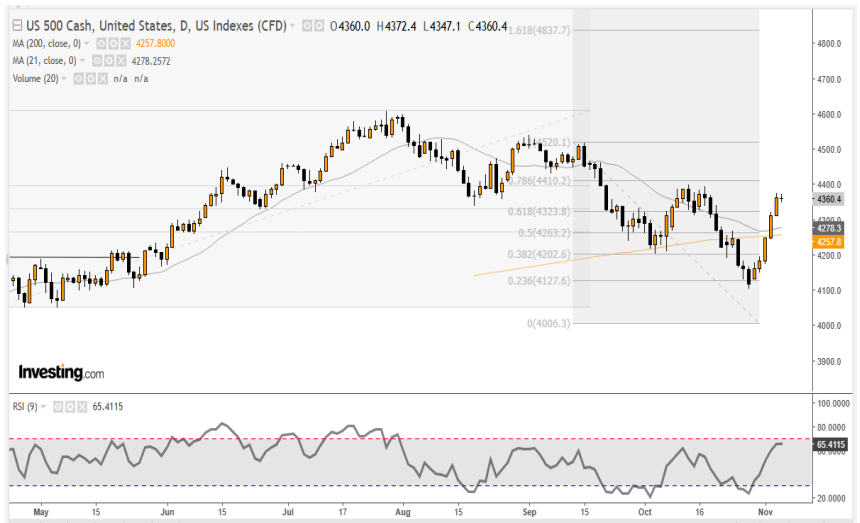Open settings for the US 500 Cash series
Screen dimensions: 860x523
[319, 25]
